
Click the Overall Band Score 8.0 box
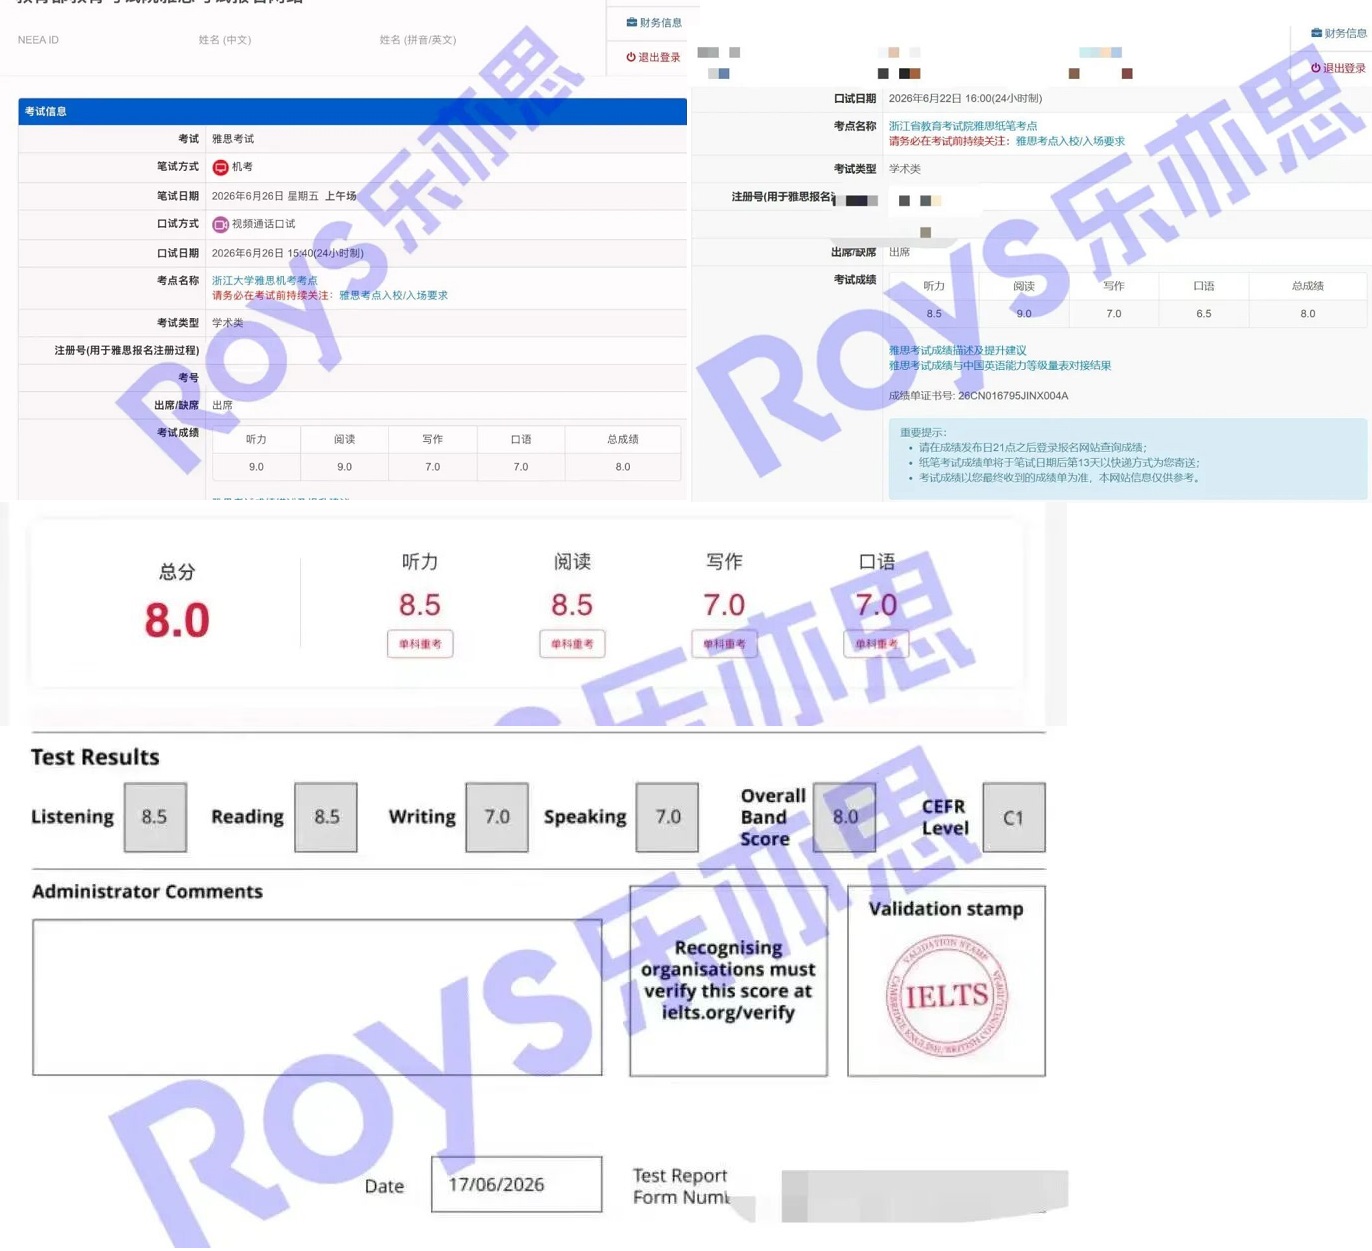[x=845, y=817]
